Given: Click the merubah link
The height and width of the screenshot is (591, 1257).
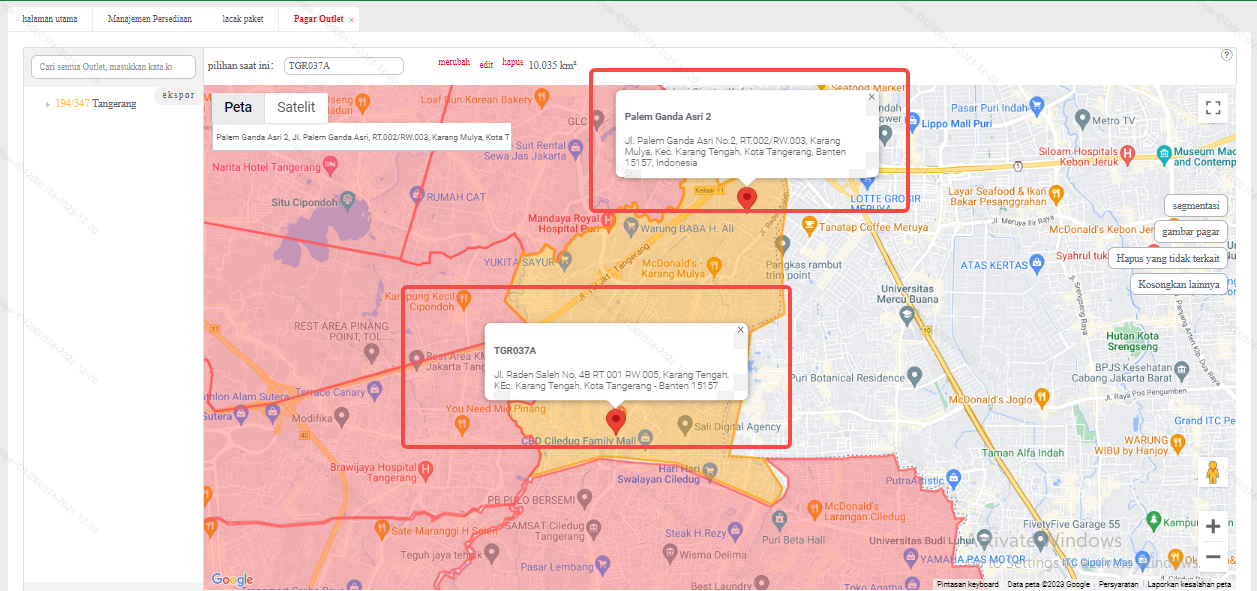Looking at the screenshot, I should pos(454,62).
